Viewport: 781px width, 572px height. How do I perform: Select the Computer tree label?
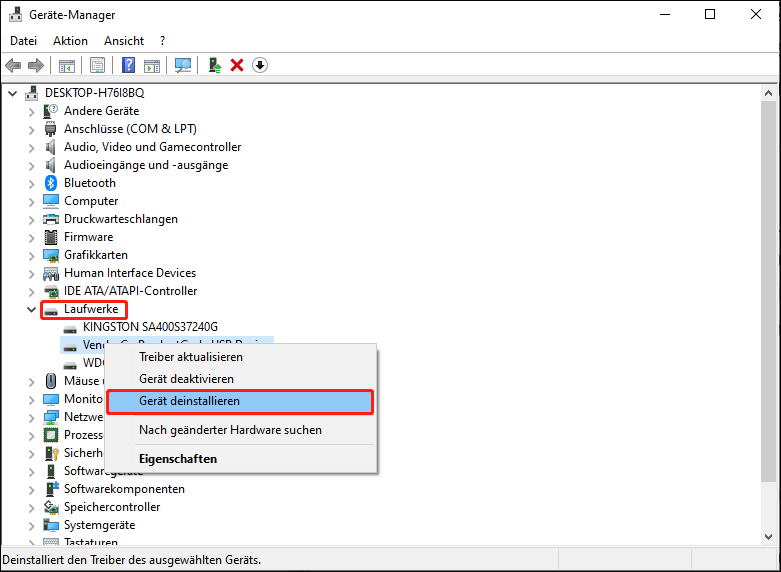point(91,201)
